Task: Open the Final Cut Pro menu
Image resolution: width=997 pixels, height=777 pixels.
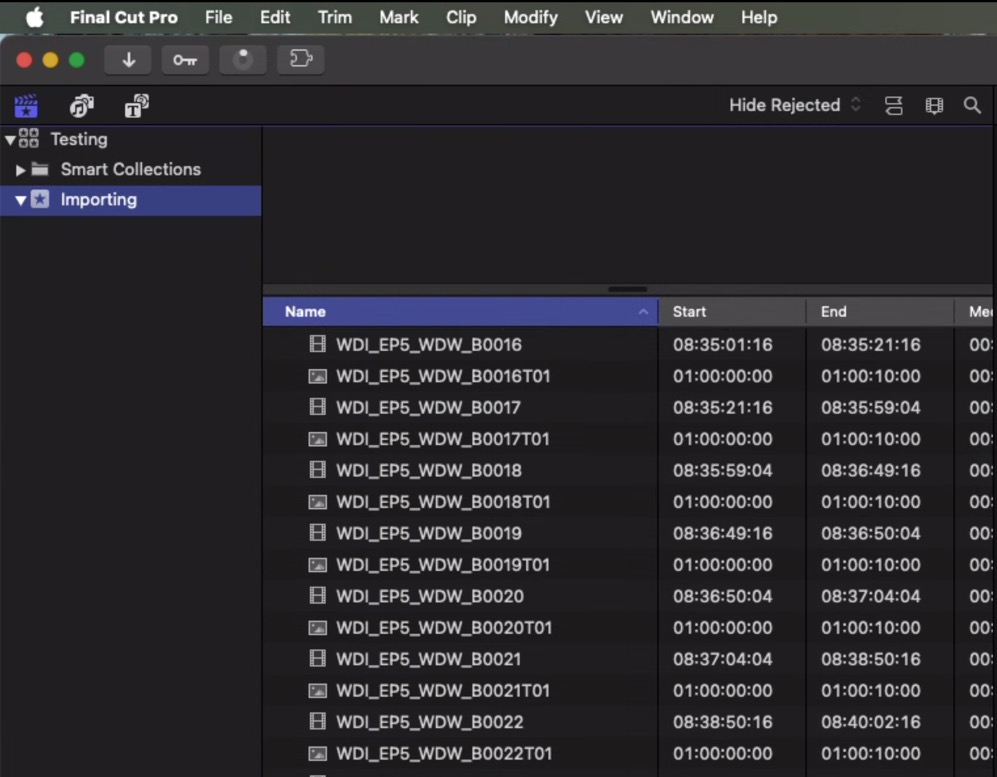Action: click(x=123, y=17)
